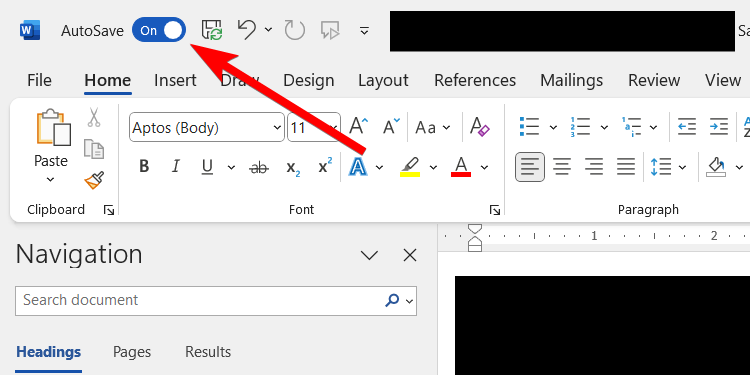Click the Shading paint bucket icon
Viewport: 750px width, 375px height.
[x=716, y=167]
